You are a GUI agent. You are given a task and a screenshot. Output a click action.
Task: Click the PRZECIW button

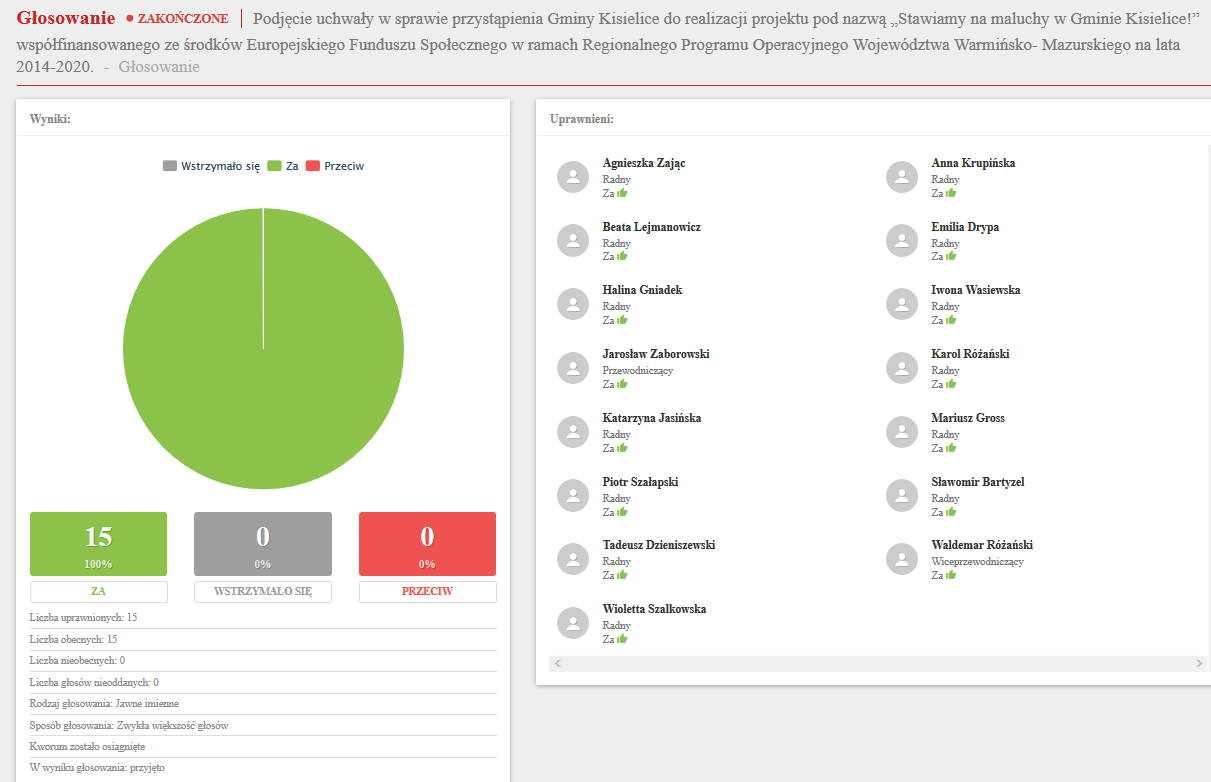(x=427, y=591)
